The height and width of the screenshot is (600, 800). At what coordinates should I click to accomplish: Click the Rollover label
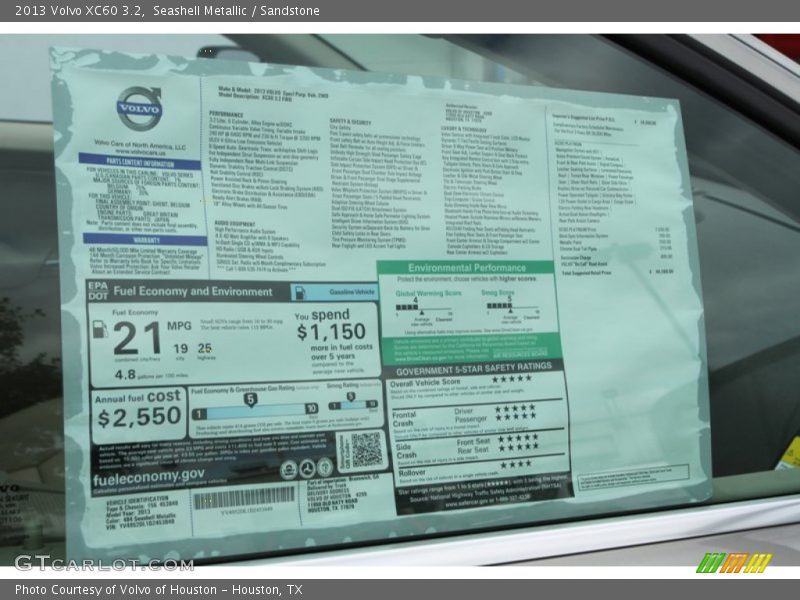[x=411, y=472]
